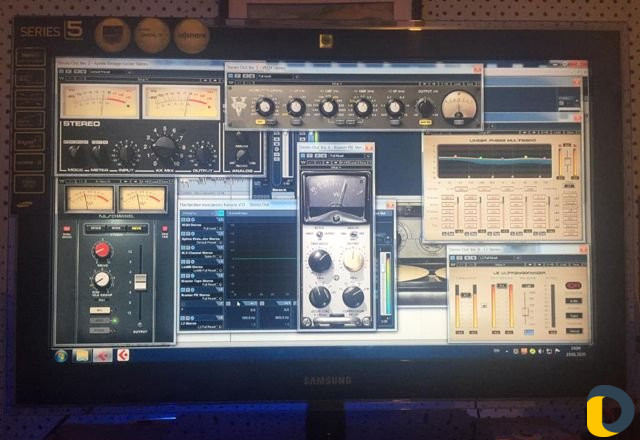The image size is (640, 440).
Task: Click next preset arrow in Aphex Waves toolbar
Action: [x=215, y=80]
